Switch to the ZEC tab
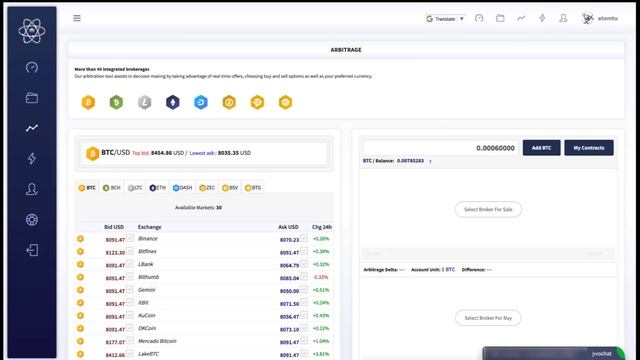 [207, 188]
